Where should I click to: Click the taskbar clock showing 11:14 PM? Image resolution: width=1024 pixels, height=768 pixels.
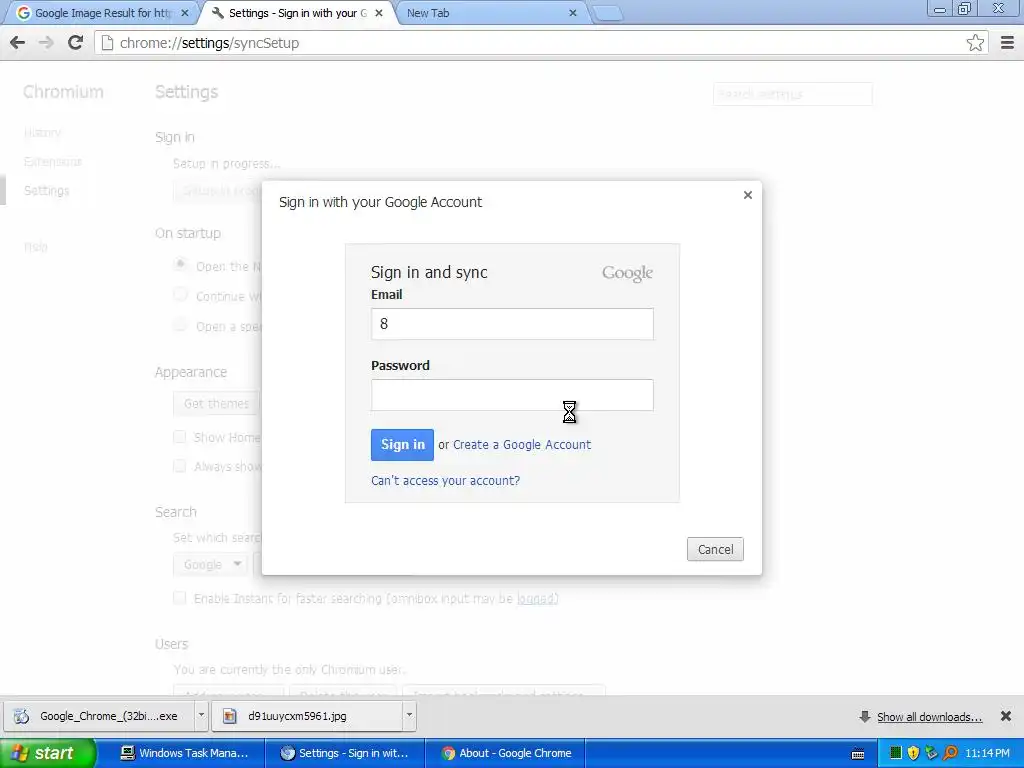tap(987, 753)
